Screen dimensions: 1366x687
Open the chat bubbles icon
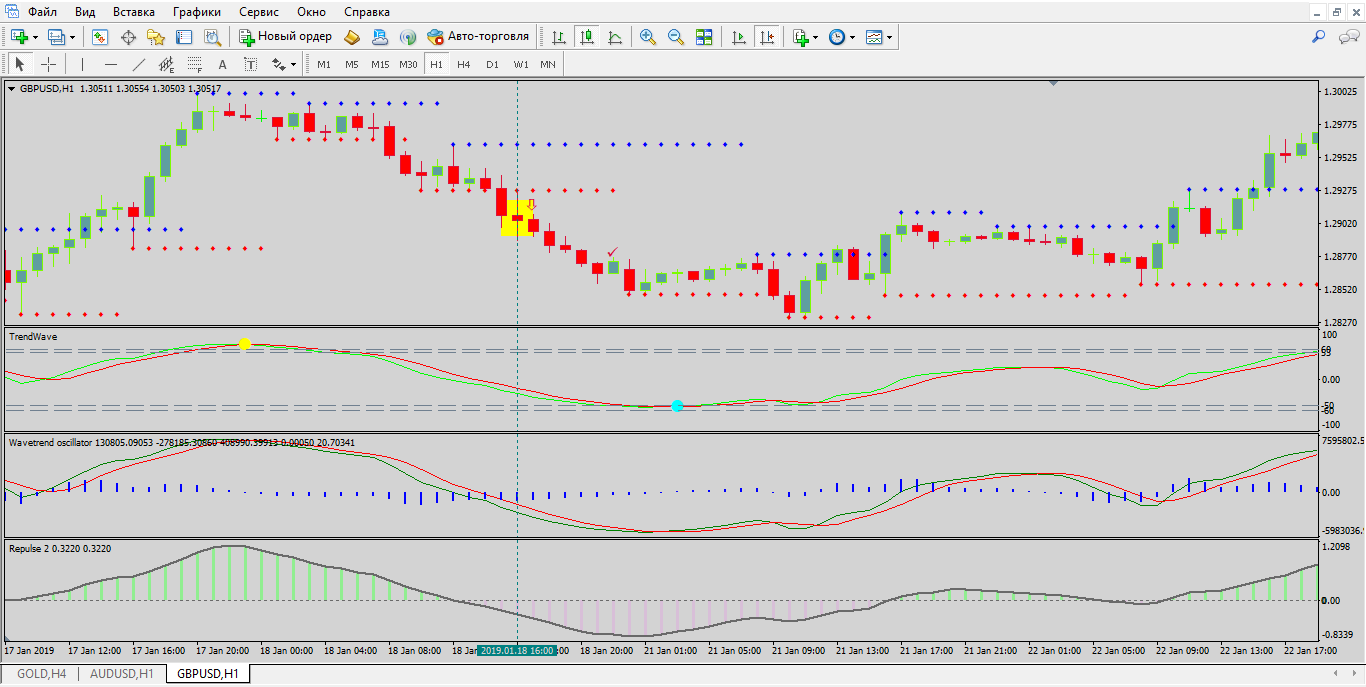1349,37
